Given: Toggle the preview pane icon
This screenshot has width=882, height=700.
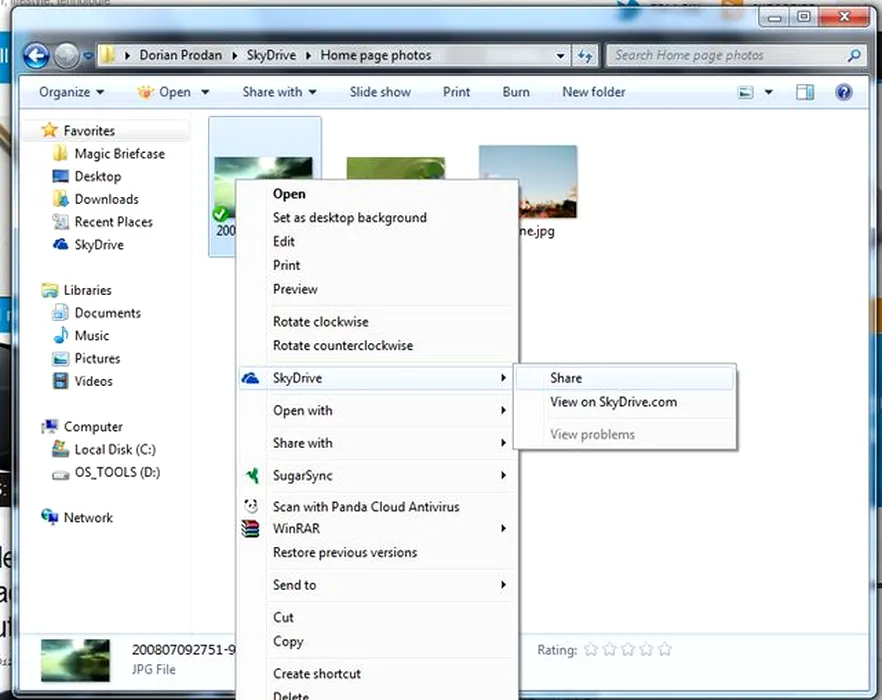Looking at the screenshot, I should pyautogui.click(x=805, y=92).
